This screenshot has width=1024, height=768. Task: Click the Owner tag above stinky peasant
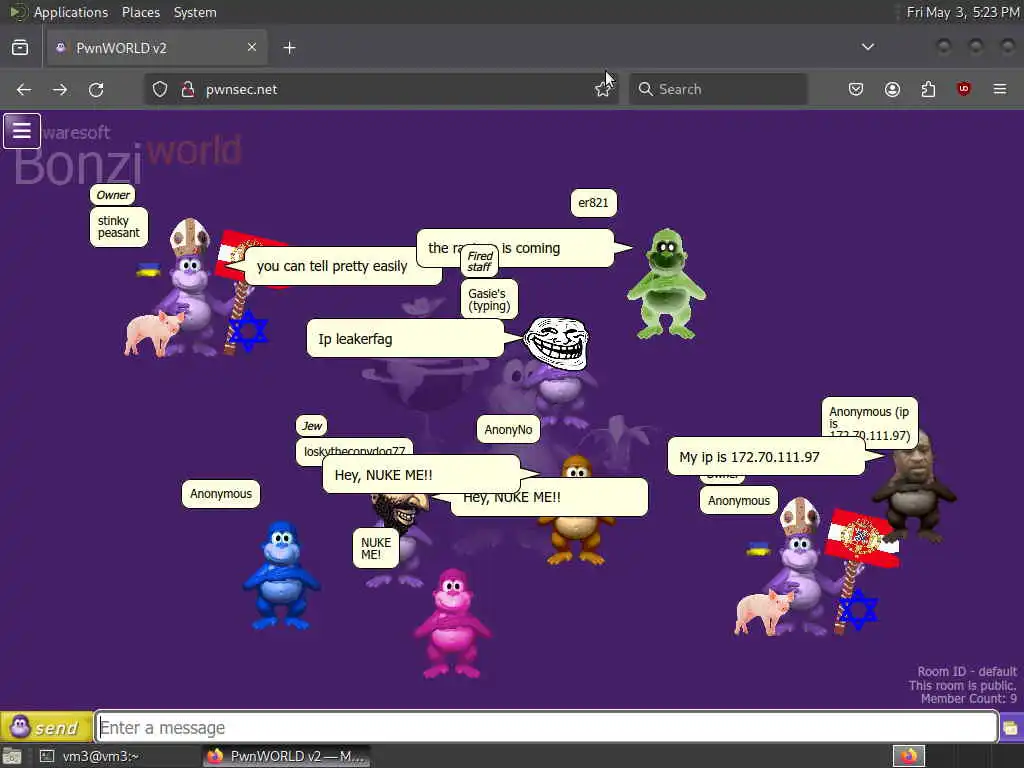113,195
